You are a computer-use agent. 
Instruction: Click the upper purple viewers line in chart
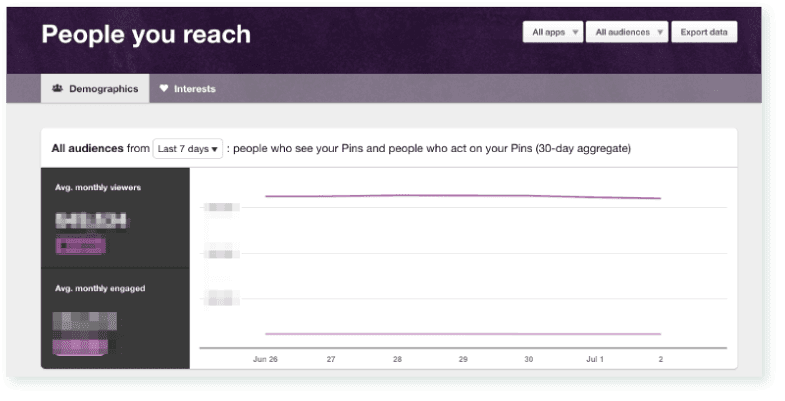(462, 196)
